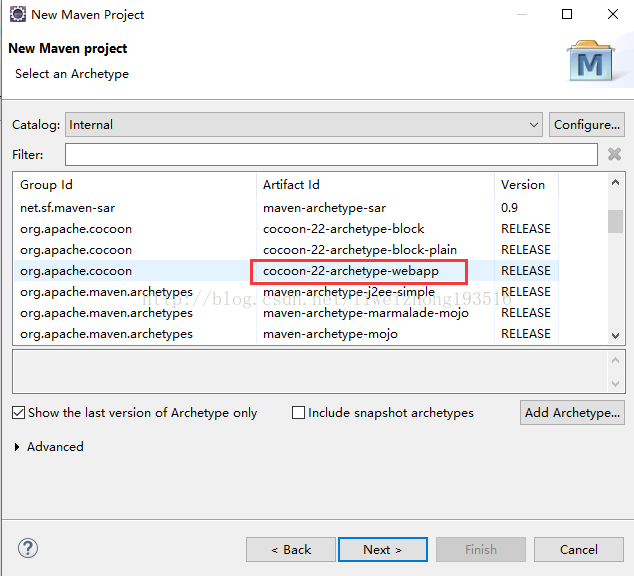
Task: Close the New Maven Project dialog
Action: 613,14
